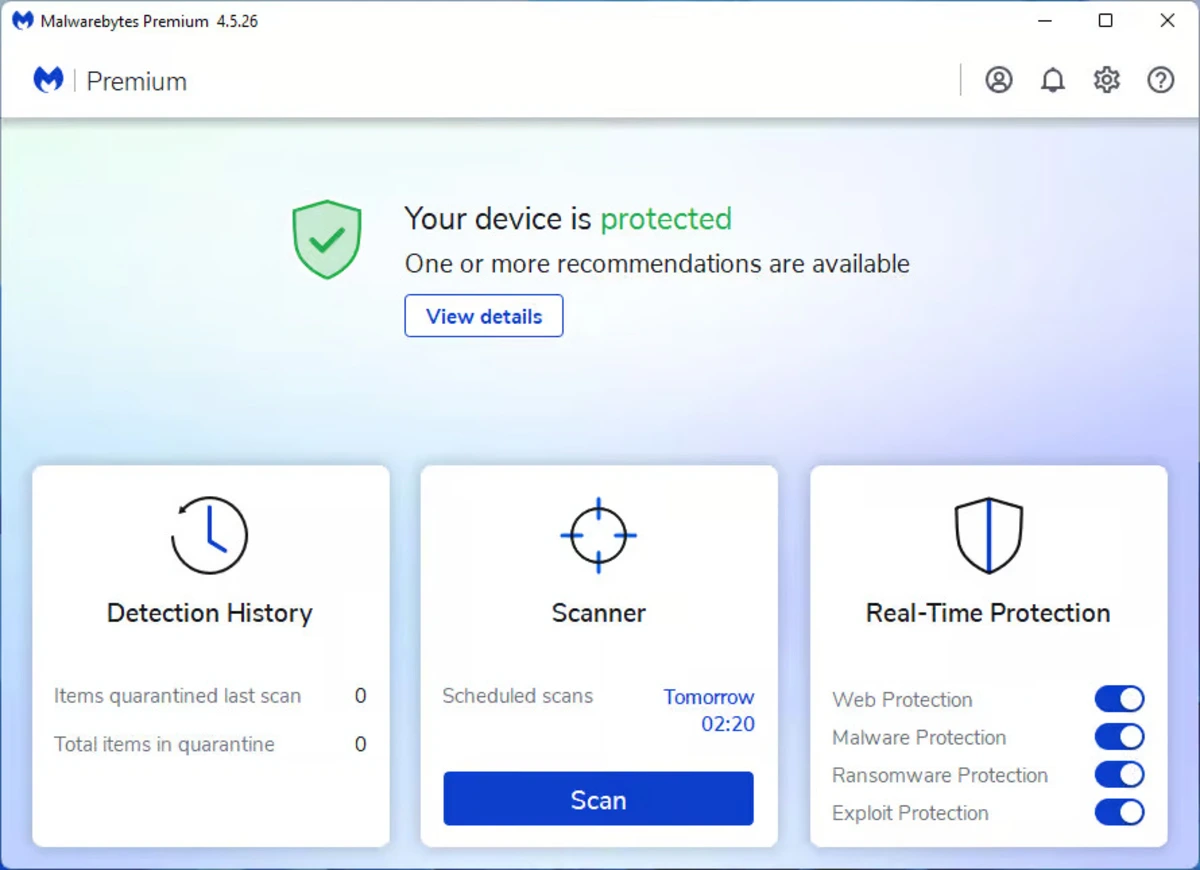Click the View details button

click(484, 316)
